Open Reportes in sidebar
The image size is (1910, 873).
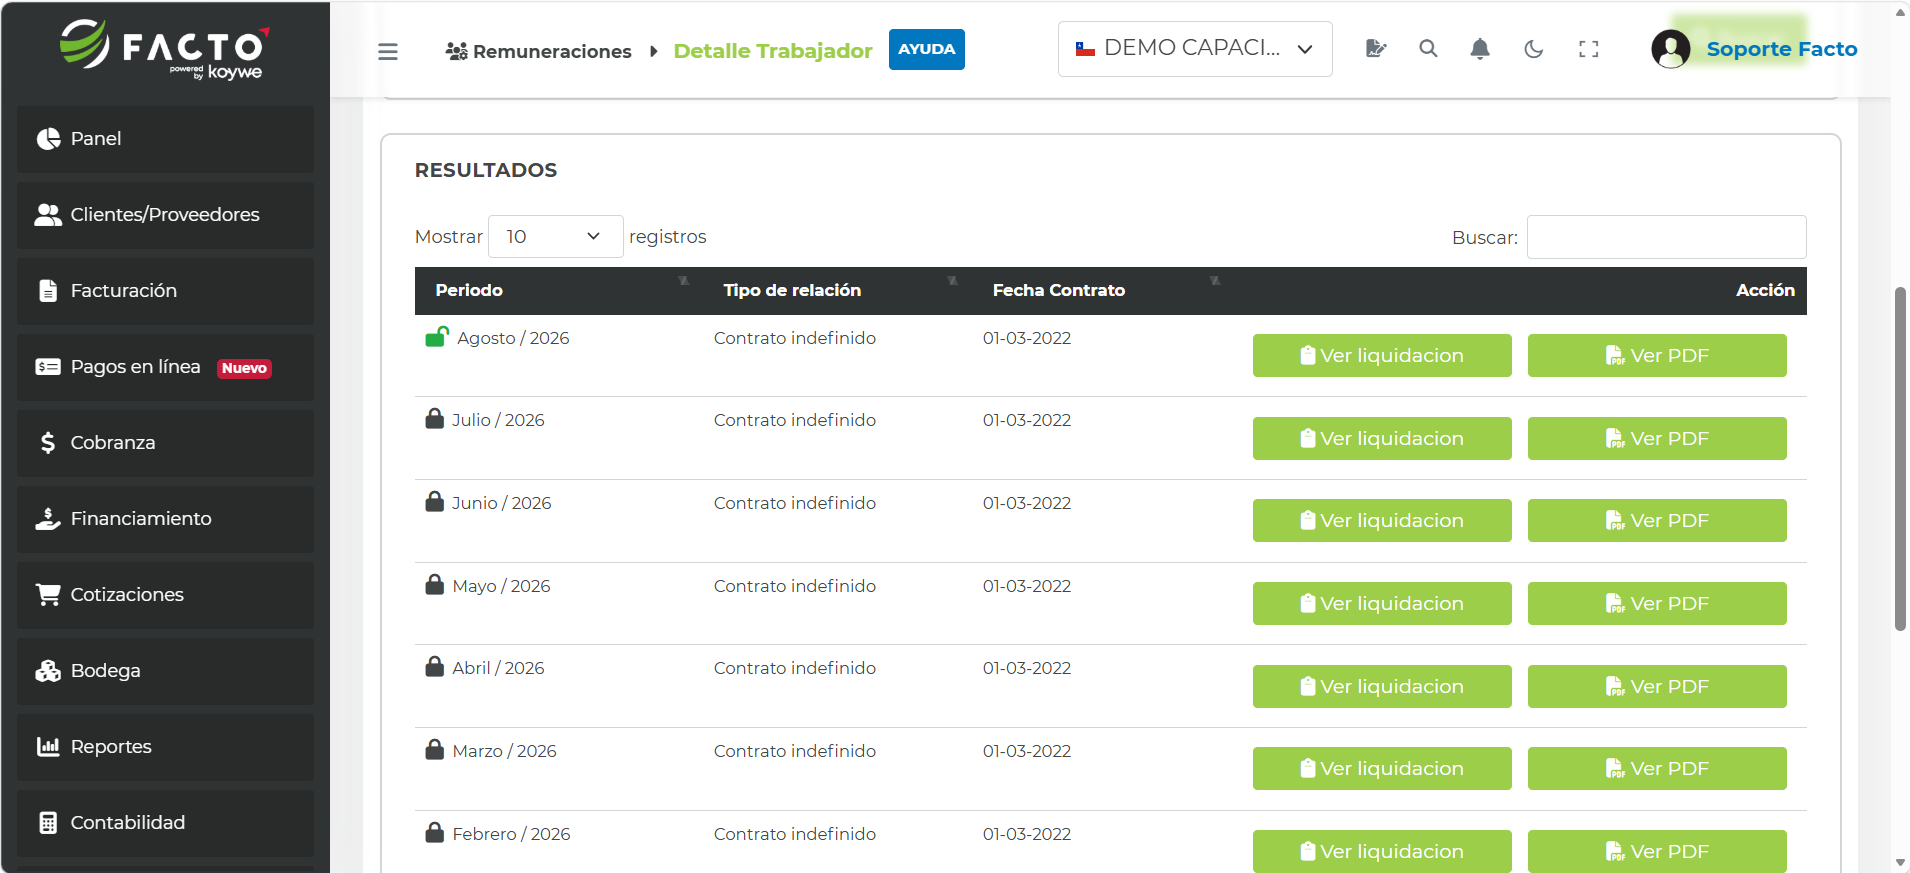(x=165, y=747)
